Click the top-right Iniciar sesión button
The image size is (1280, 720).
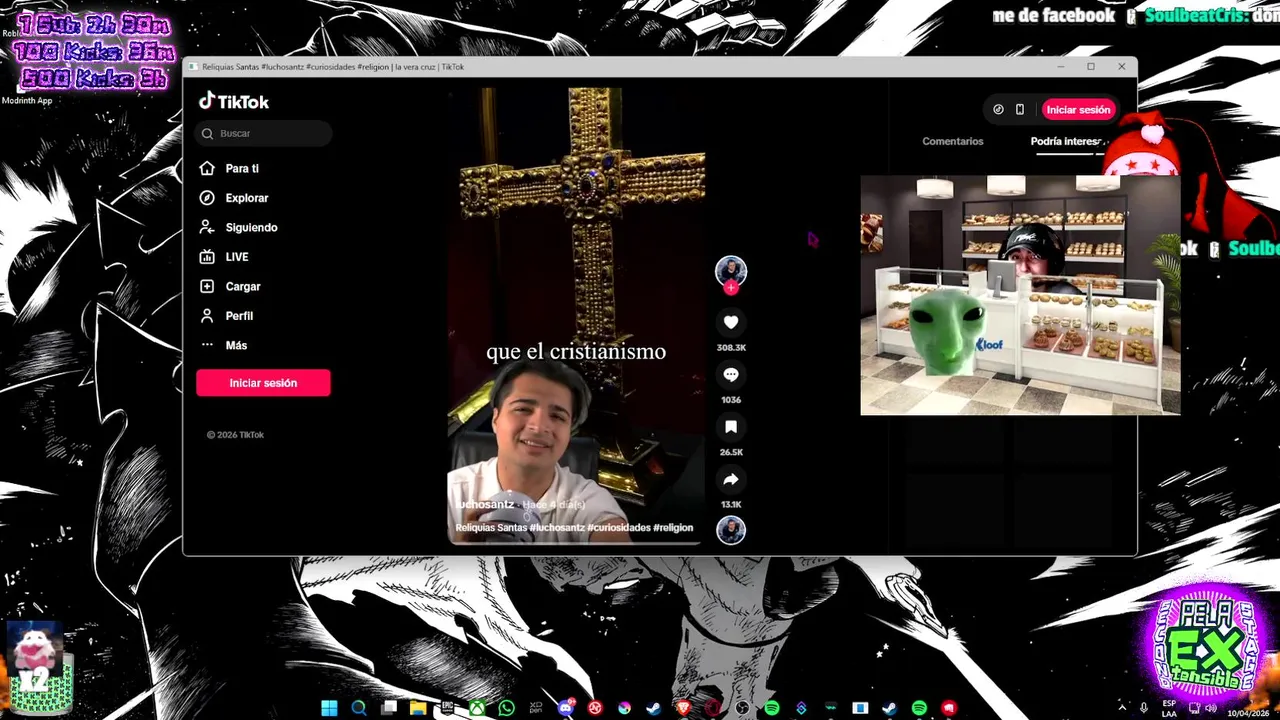(x=1078, y=110)
